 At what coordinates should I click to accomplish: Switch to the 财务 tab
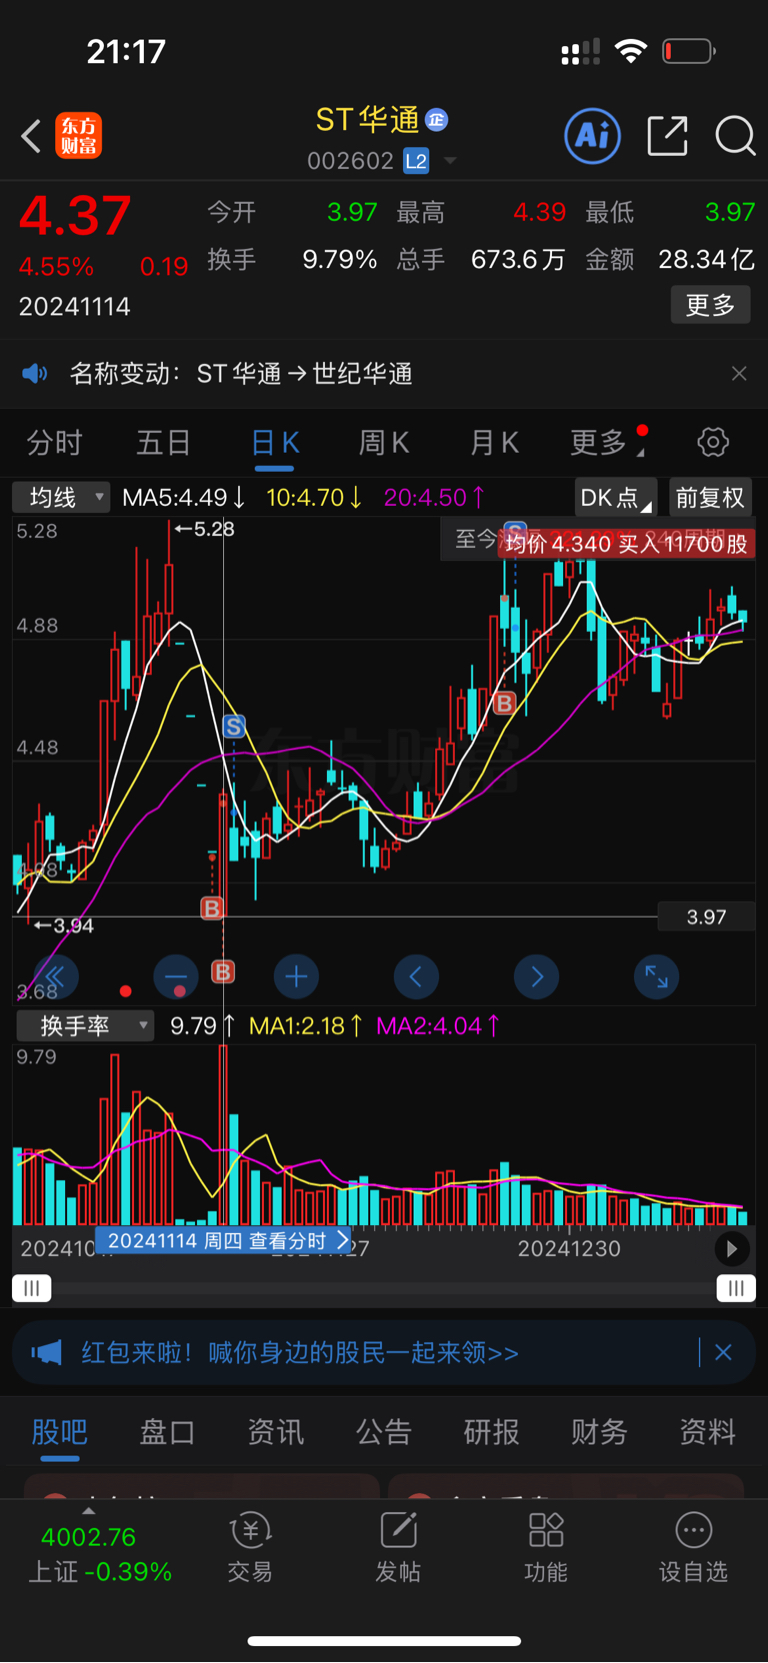[599, 1432]
